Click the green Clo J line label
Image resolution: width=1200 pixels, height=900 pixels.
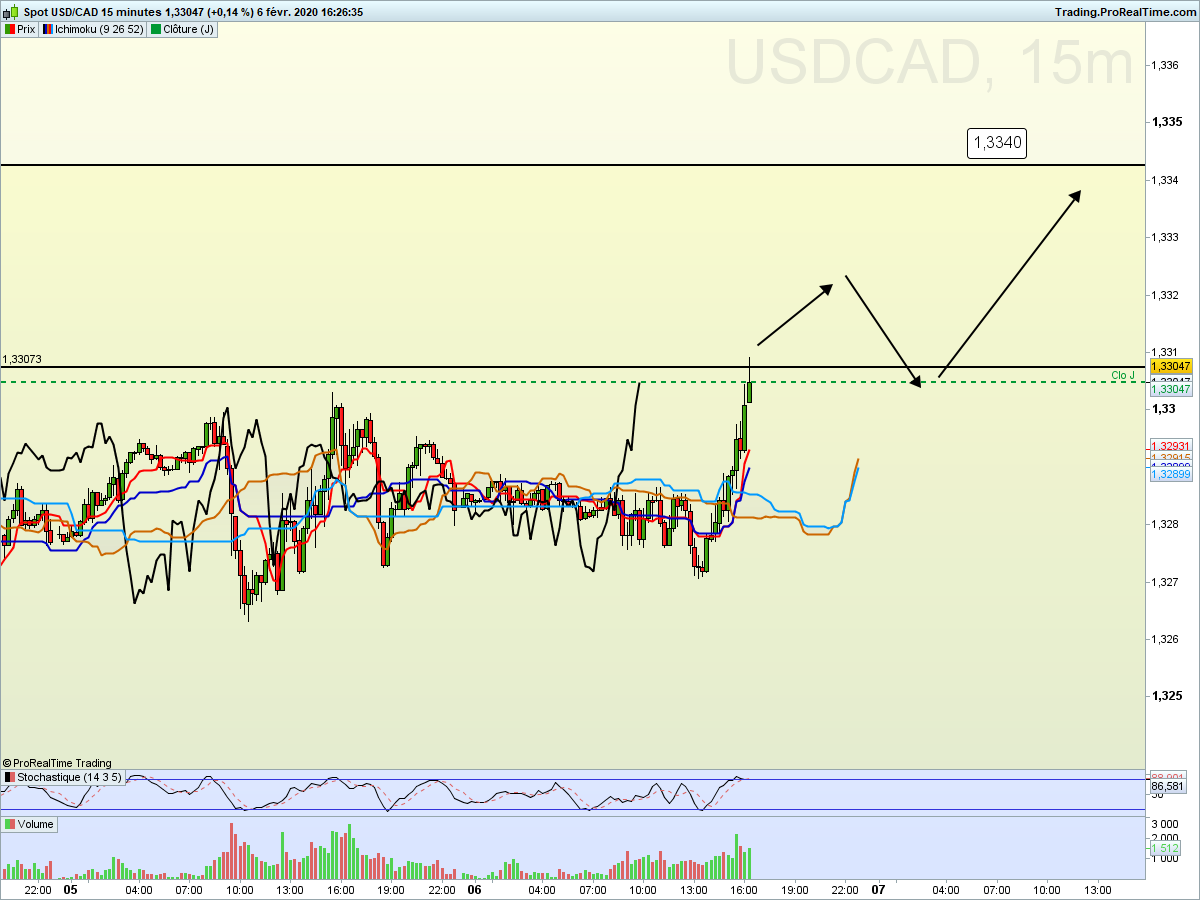tap(1123, 376)
